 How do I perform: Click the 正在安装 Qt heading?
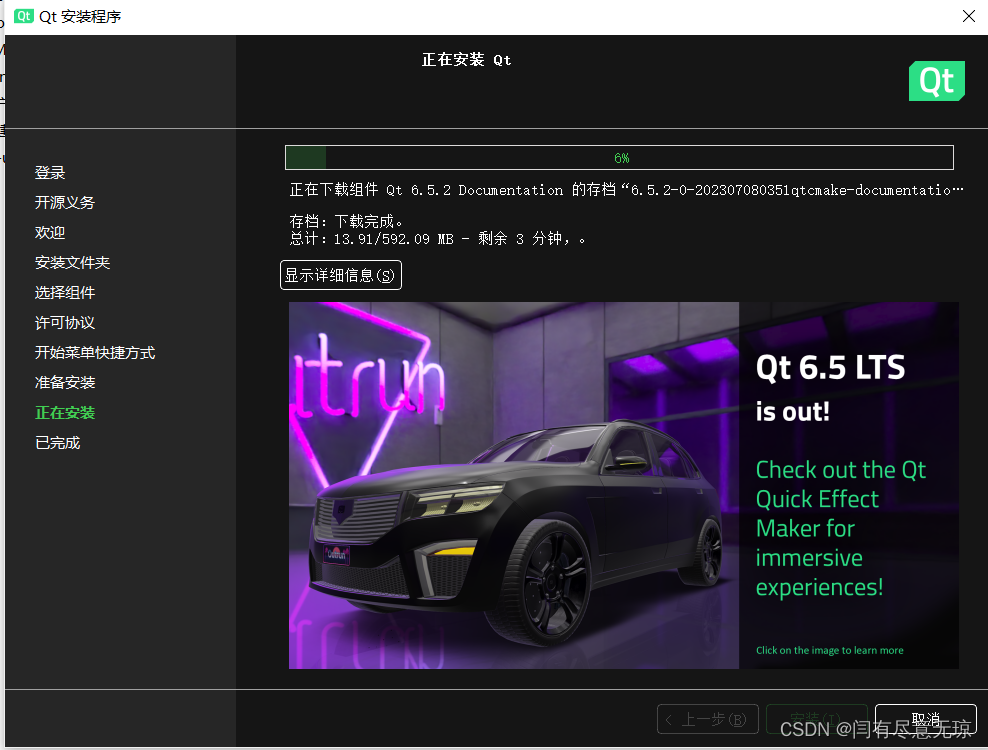tap(466, 60)
